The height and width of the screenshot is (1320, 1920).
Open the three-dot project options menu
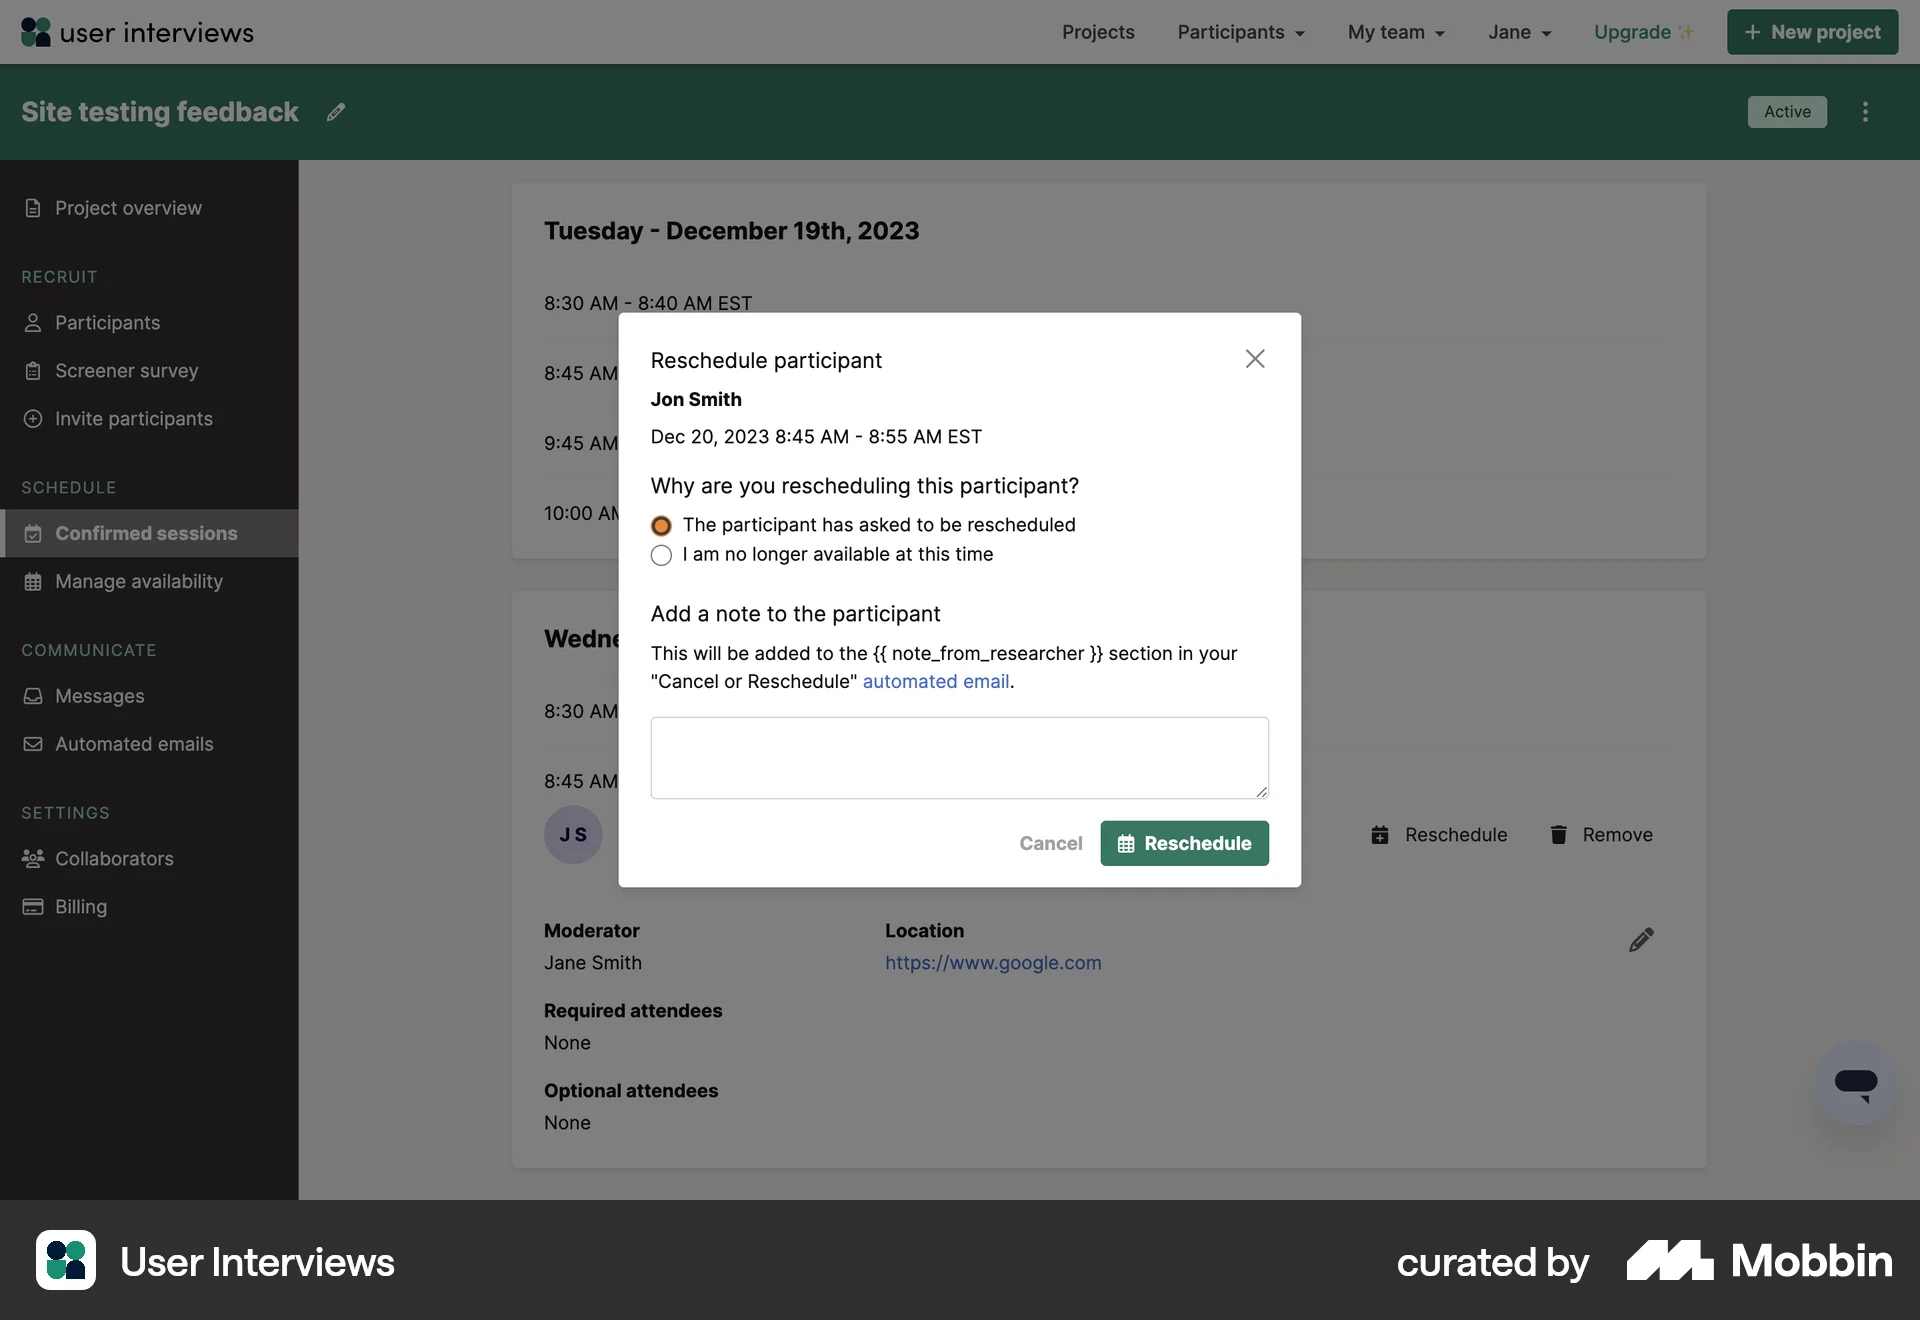(1865, 111)
